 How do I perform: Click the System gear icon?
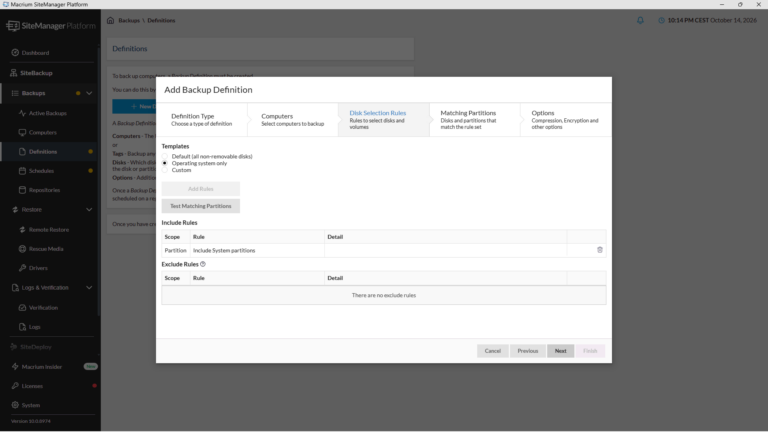pos(15,405)
